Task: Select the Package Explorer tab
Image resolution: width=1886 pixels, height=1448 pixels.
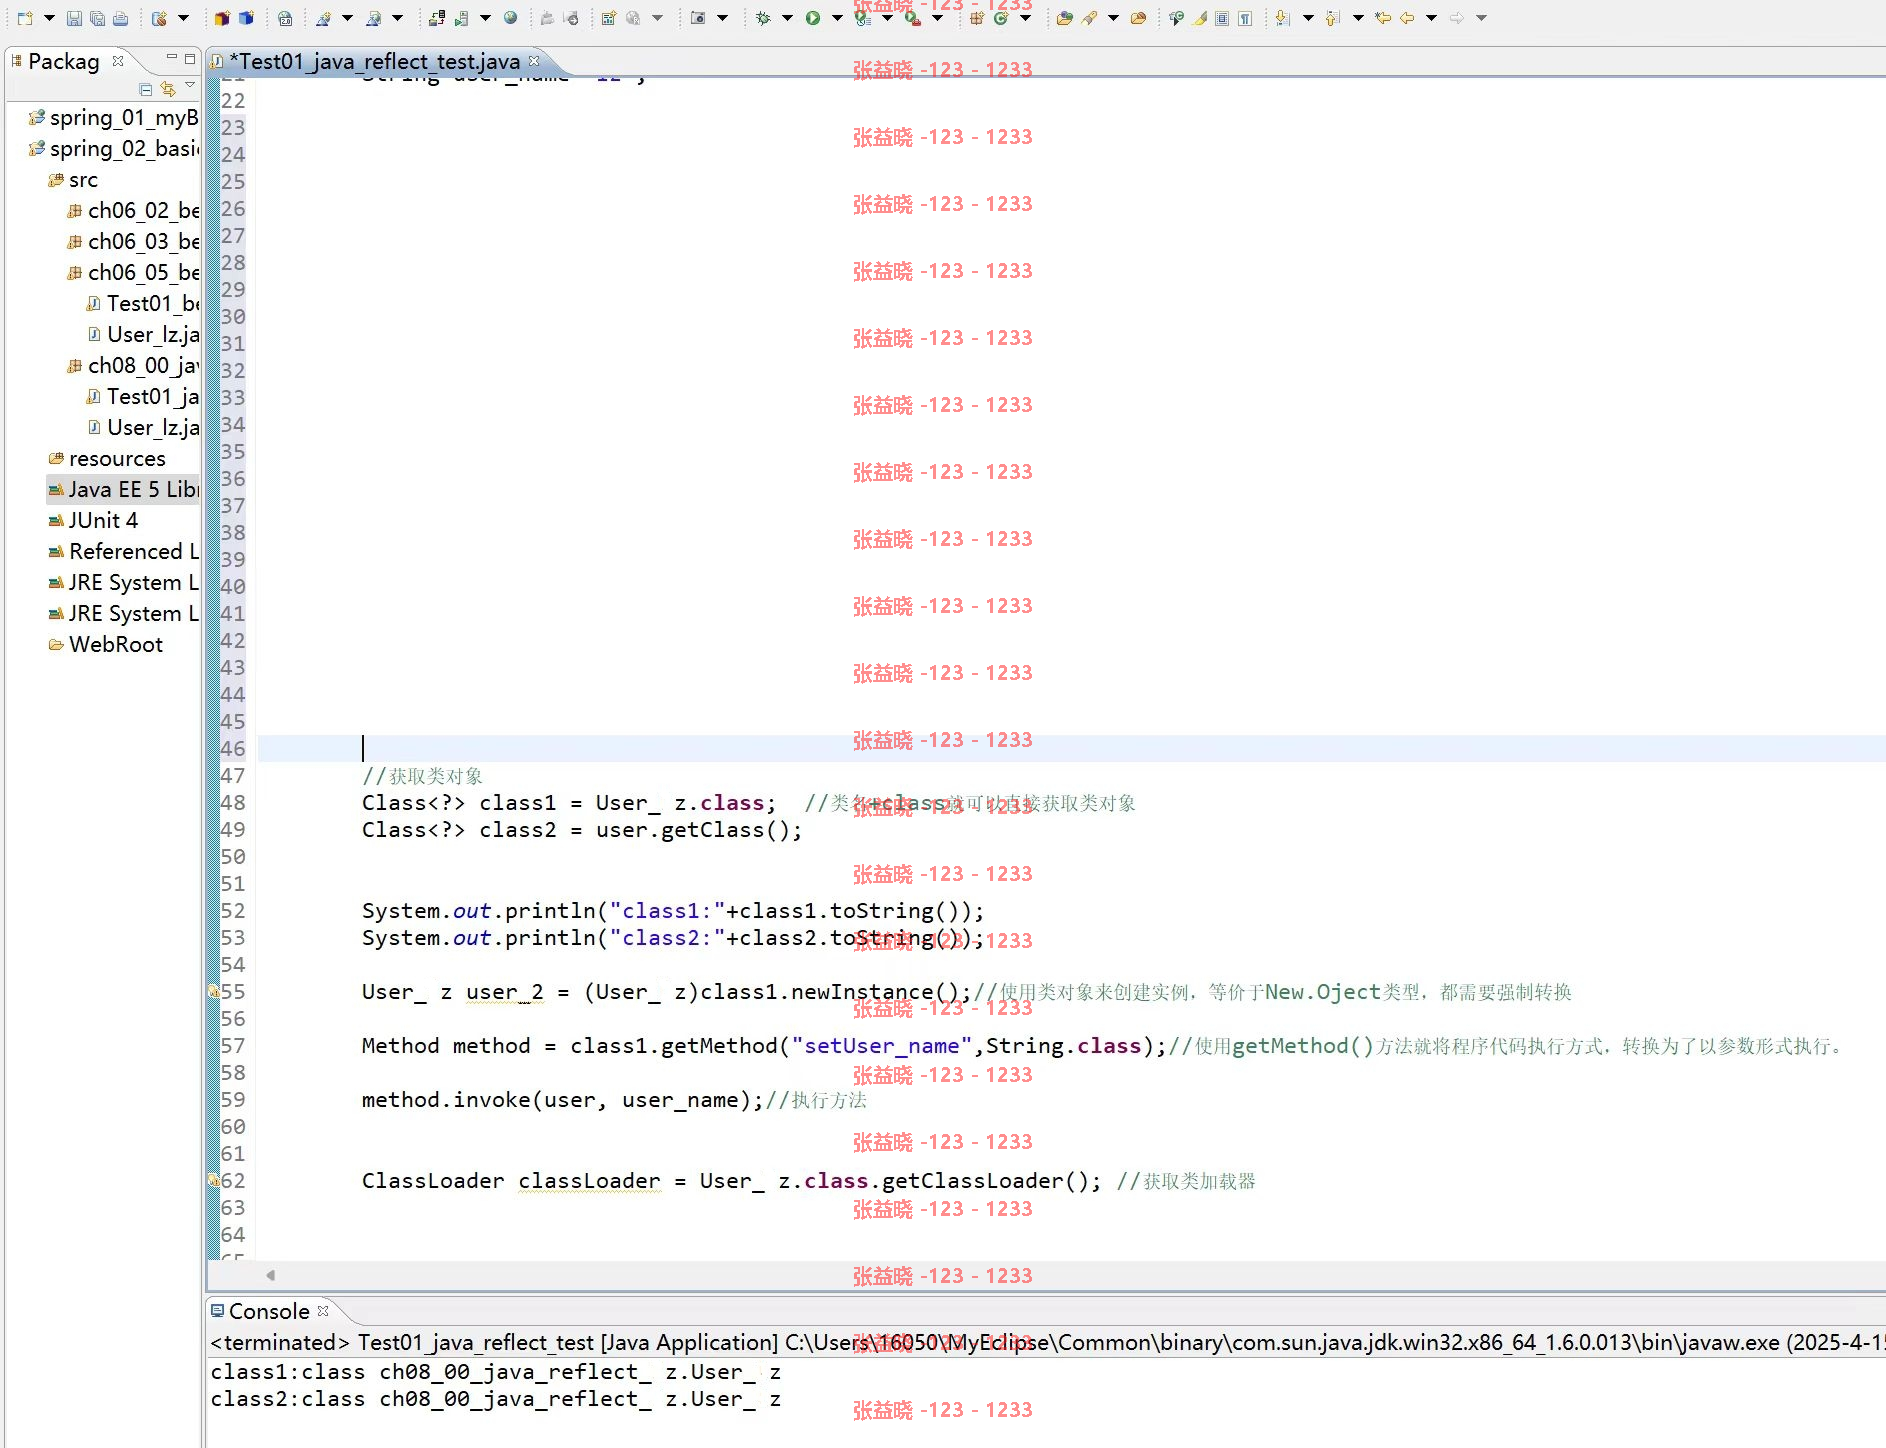Action: pyautogui.click(x=63, y=61)
